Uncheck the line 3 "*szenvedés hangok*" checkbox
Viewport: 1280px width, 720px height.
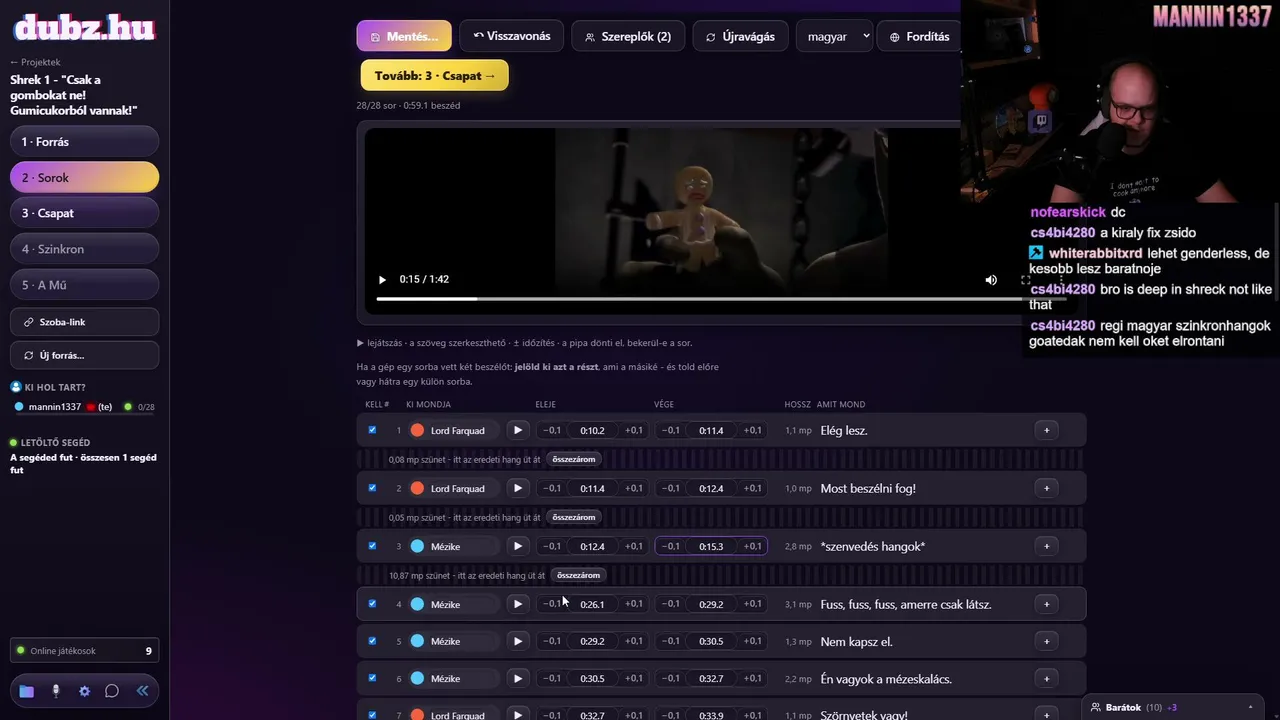(372, 546)
